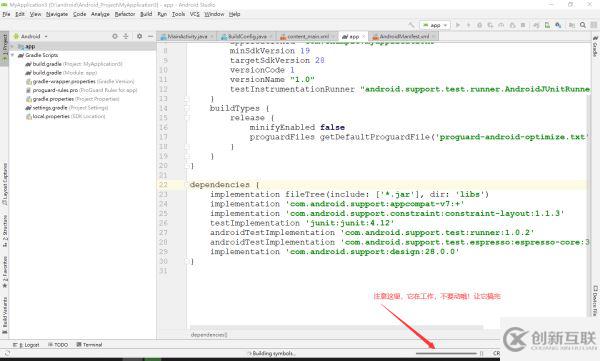Select build.gradle (Project: MyApplication3)
The width and height of the screenshot is (600, 361).
pyautogui.click(x=74, y=64)
